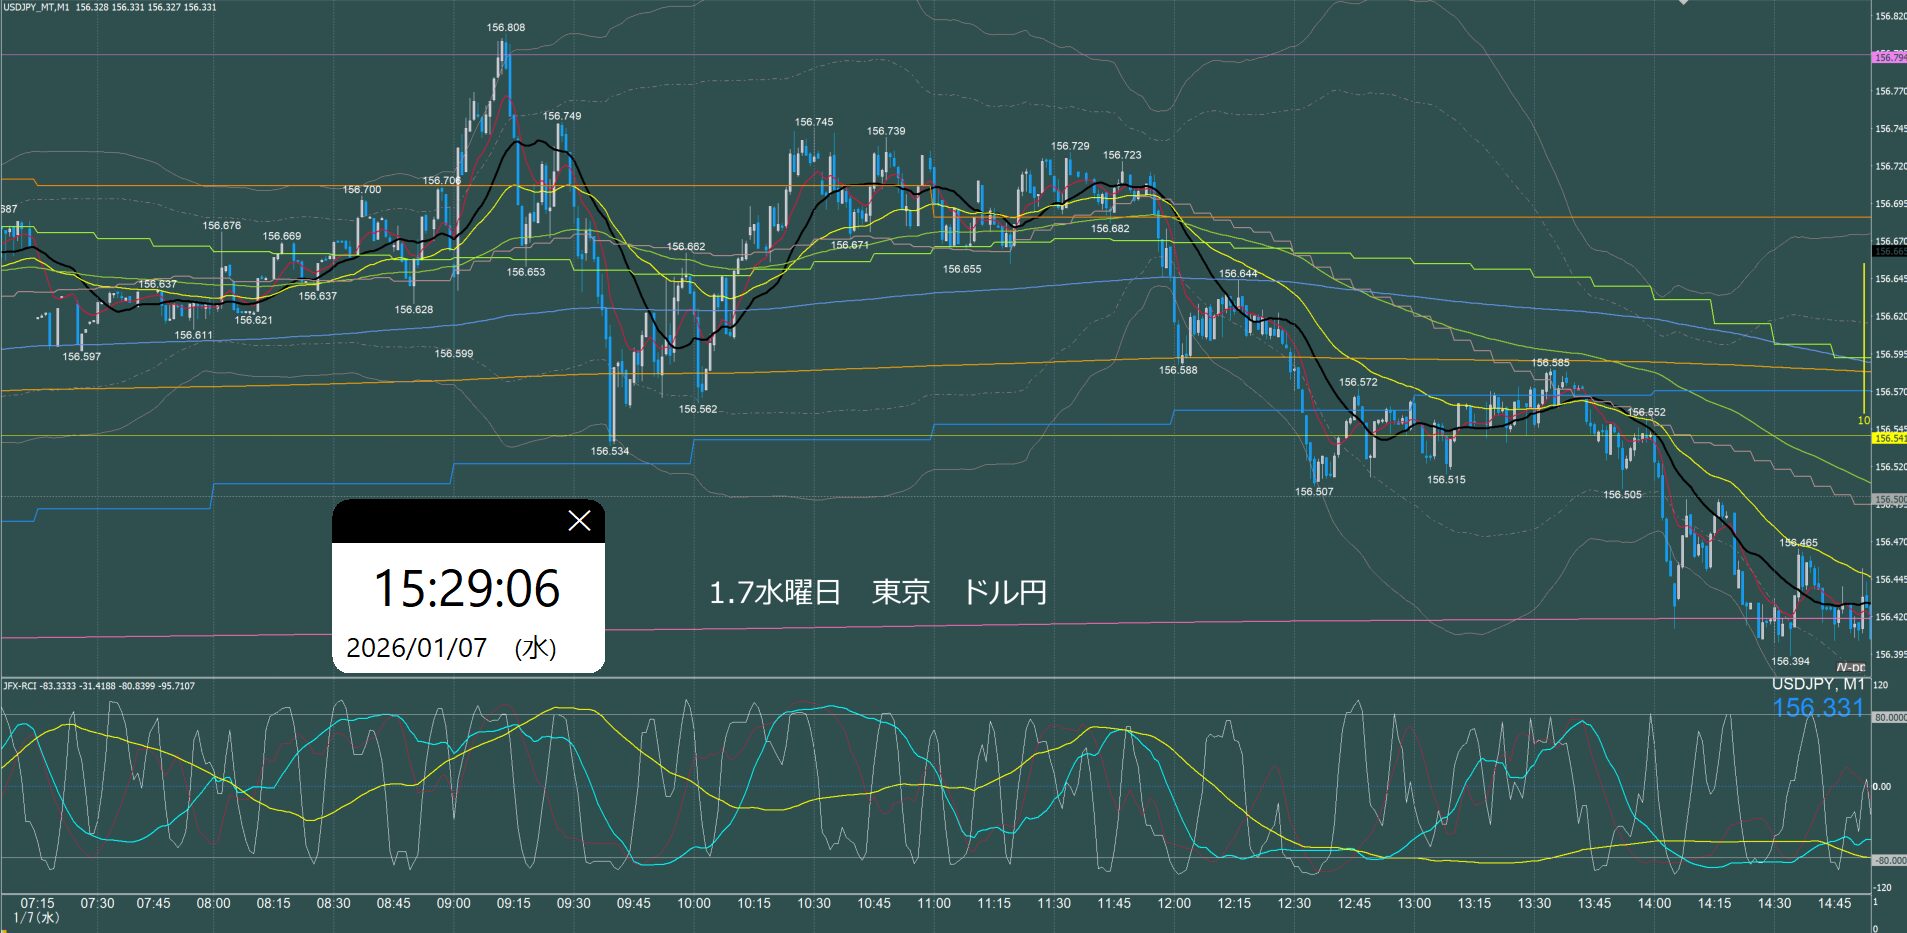Select the pink 156.794 price level tag
This screenshot has height=933, width=1907.
[1888, 58]
